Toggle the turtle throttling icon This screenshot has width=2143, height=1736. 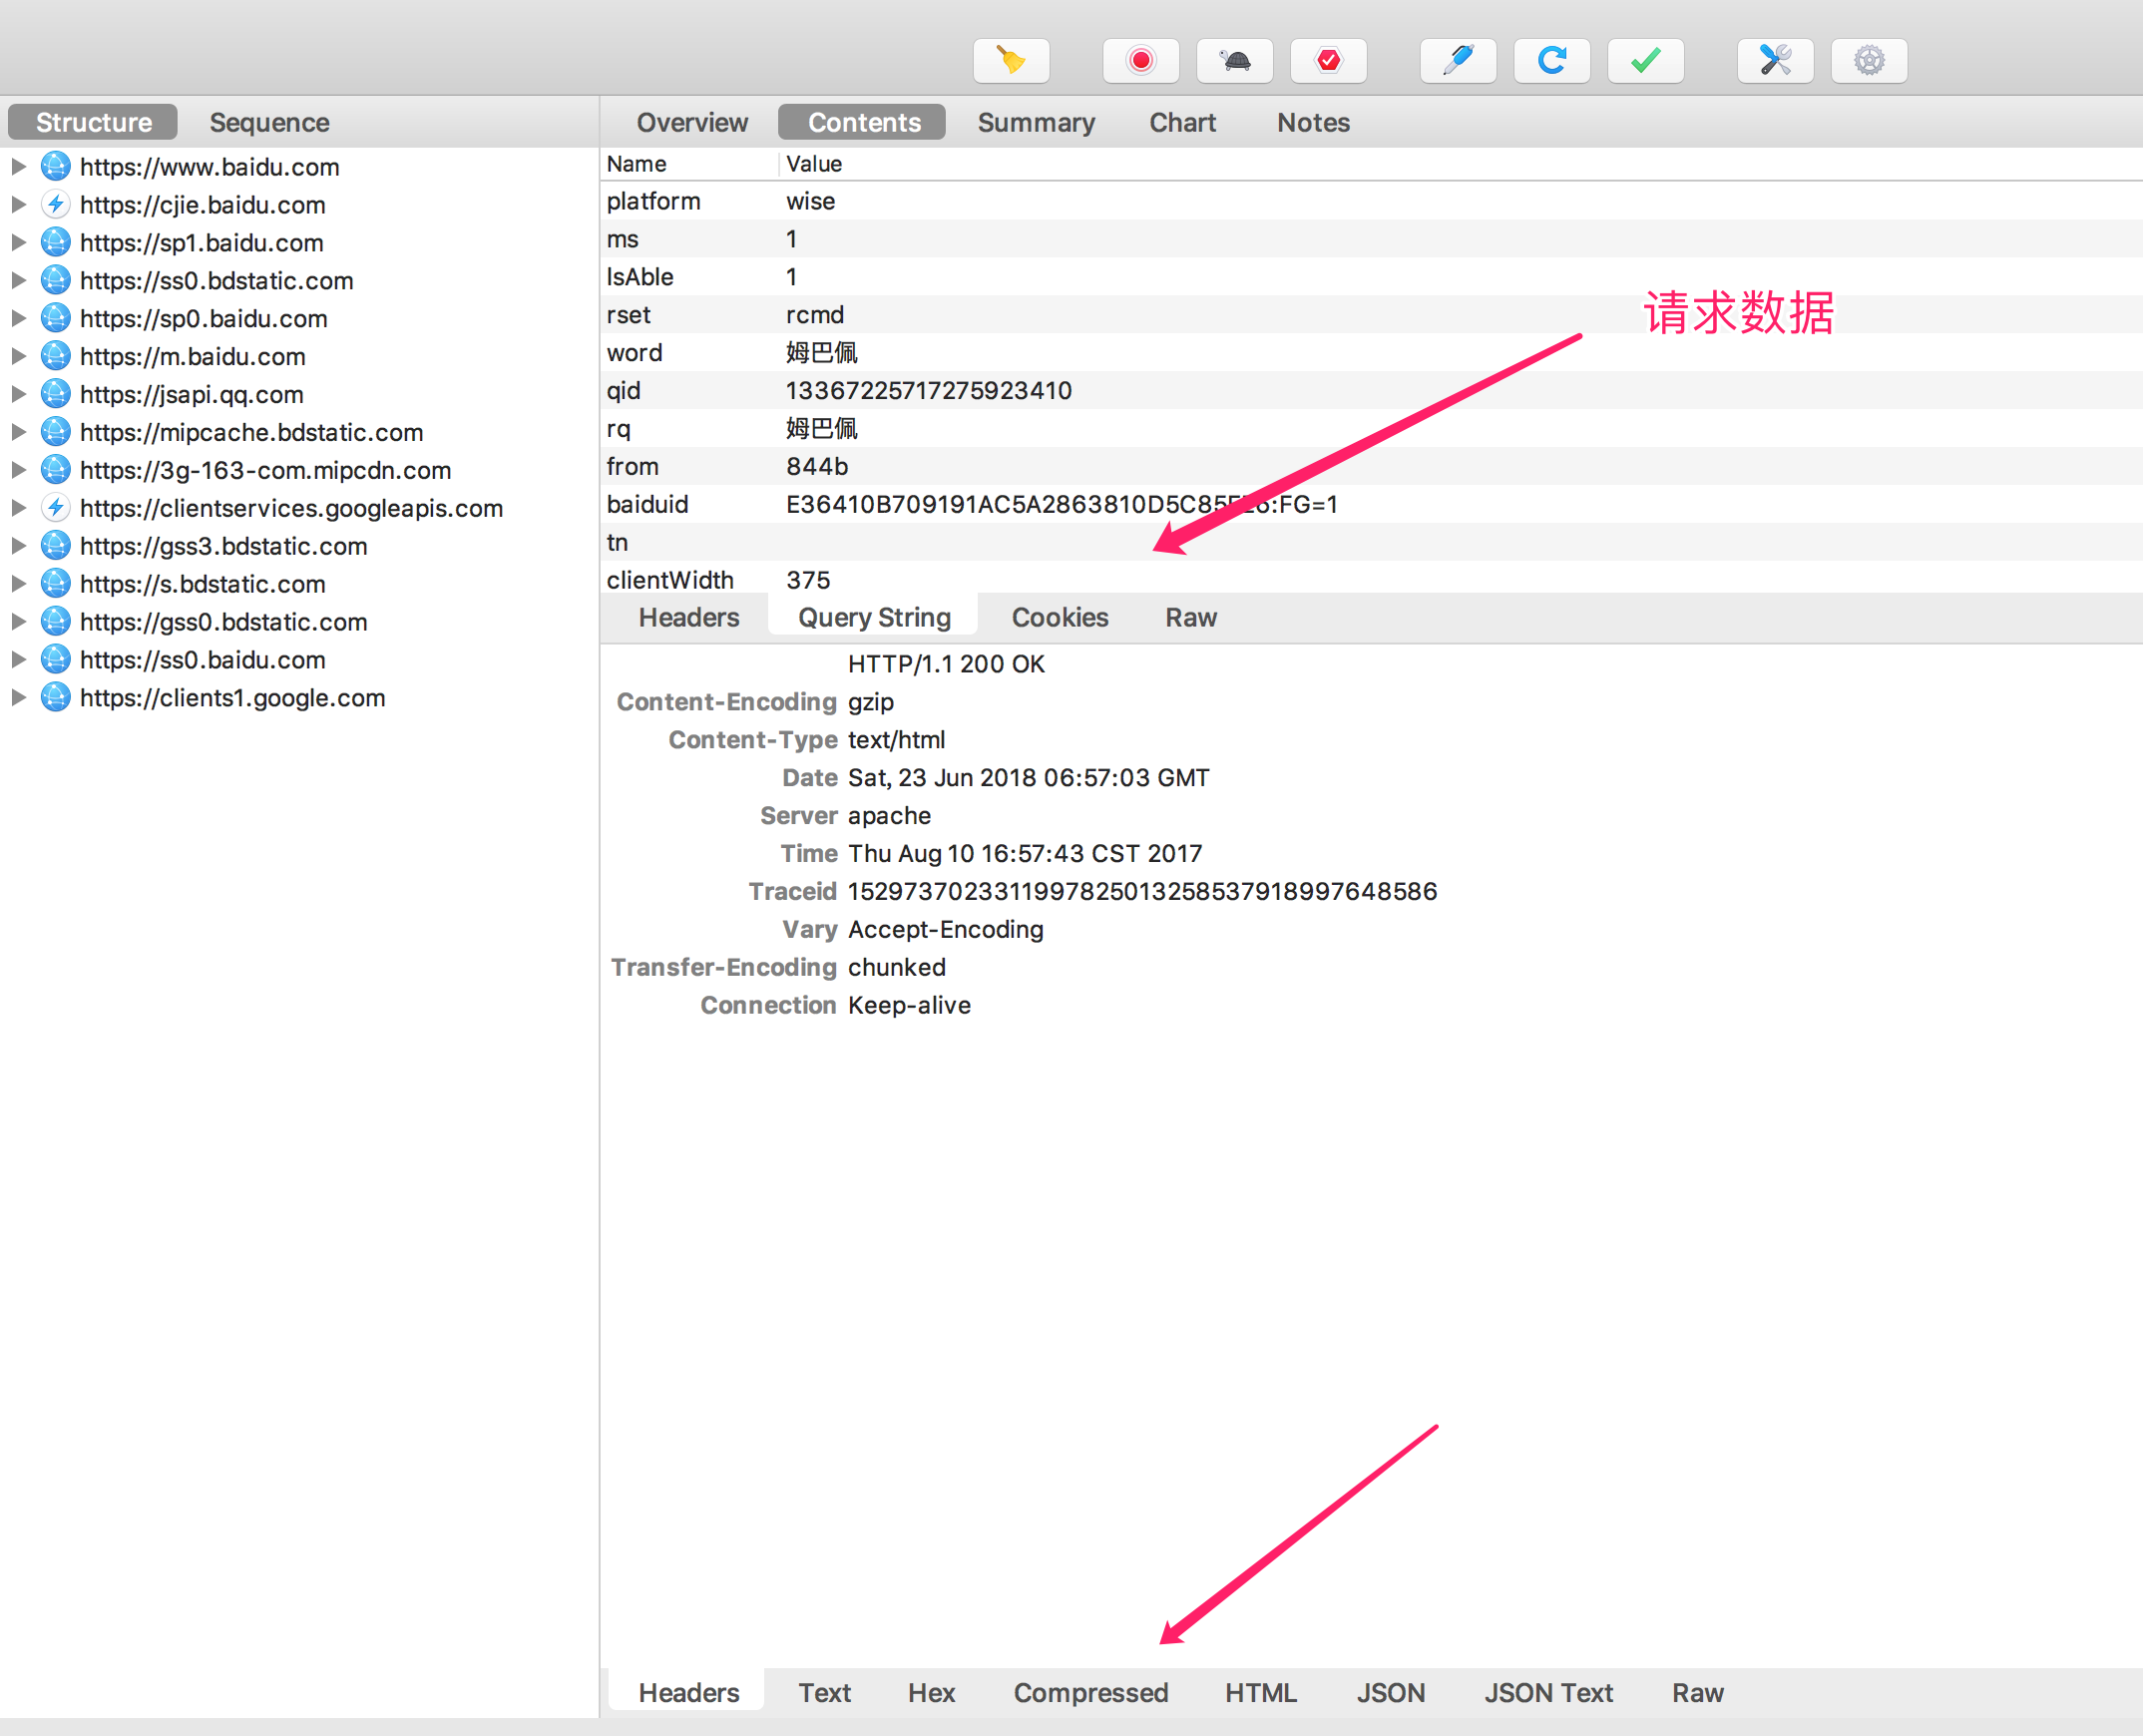click(1234, 60)
